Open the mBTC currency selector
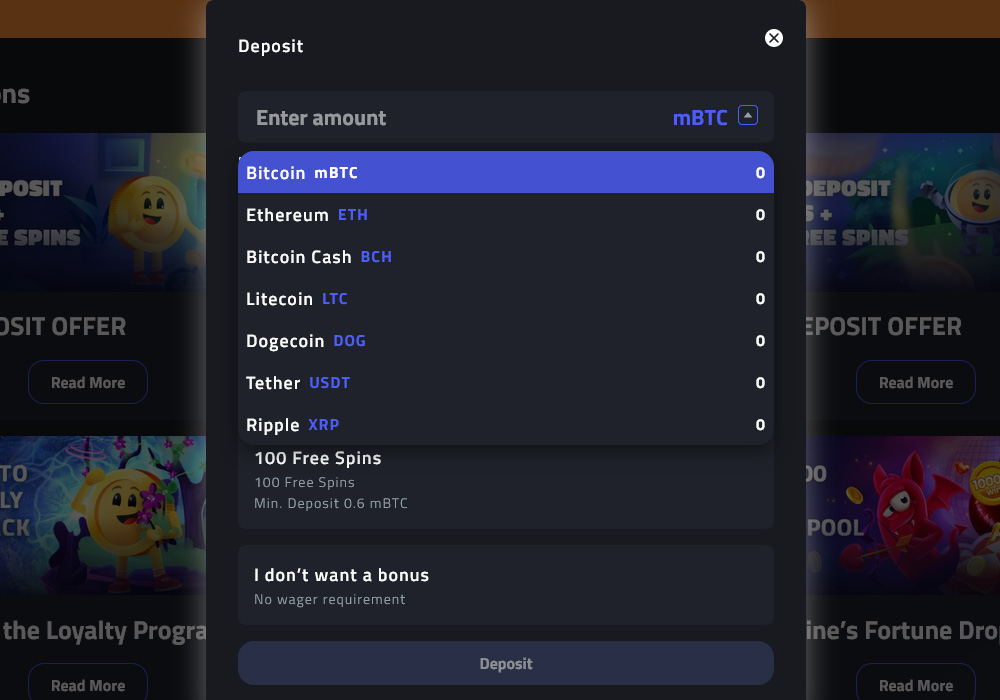The image size is (1000, 700). (x=700, y=117)
